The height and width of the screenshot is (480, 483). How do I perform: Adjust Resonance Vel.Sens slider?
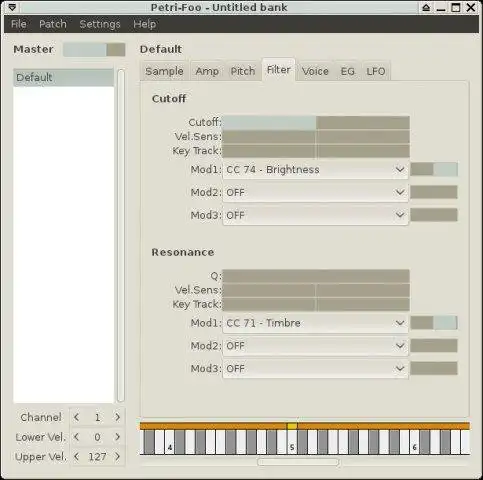(316, 290)
